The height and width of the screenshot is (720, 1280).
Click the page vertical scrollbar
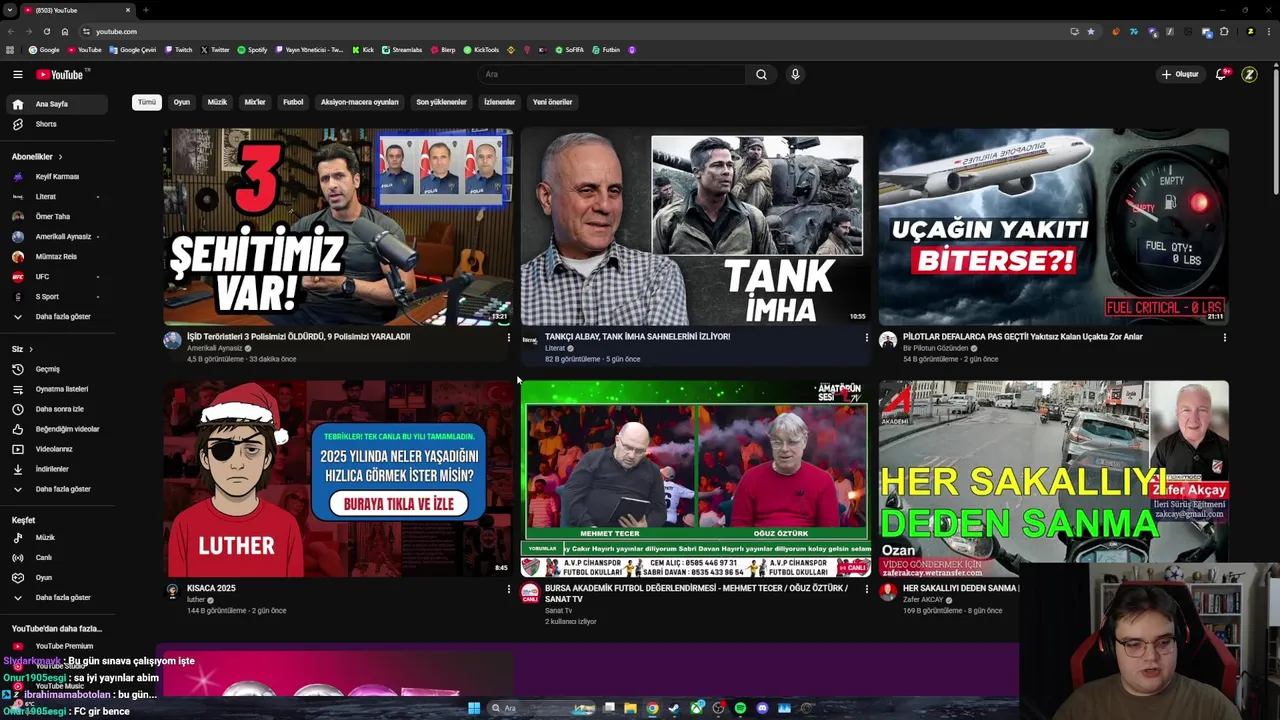coord(1275,130)
